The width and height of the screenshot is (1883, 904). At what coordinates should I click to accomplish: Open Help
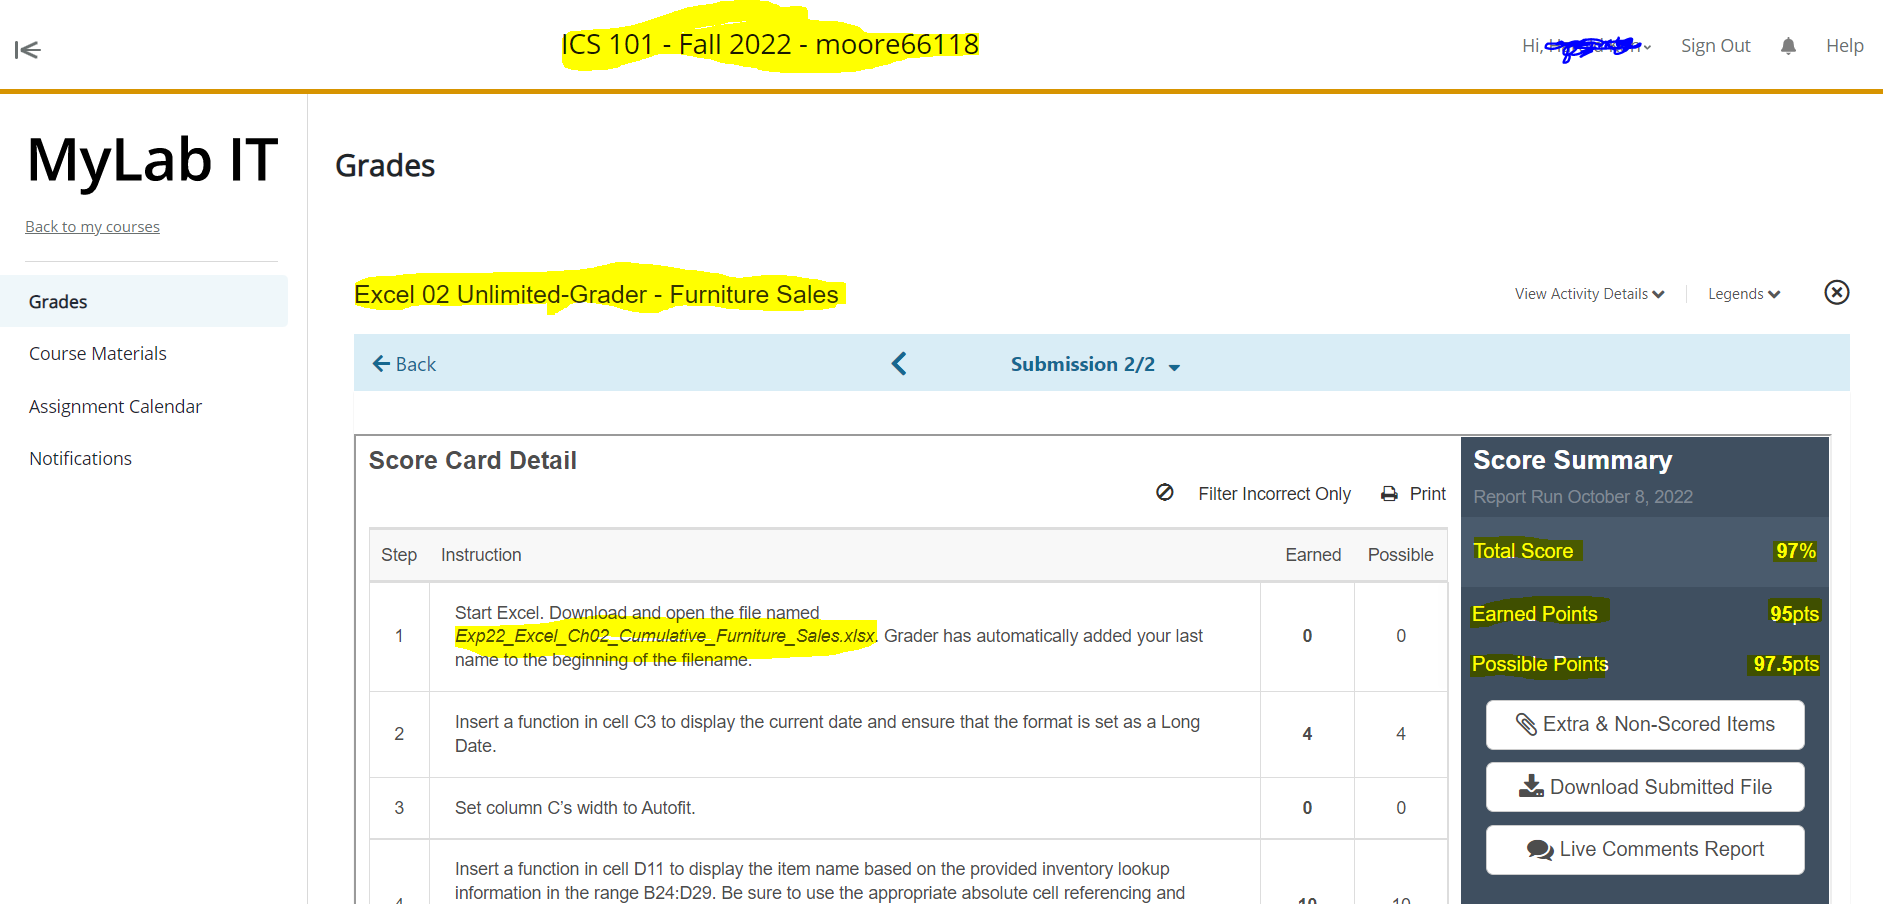[1844, 46]
